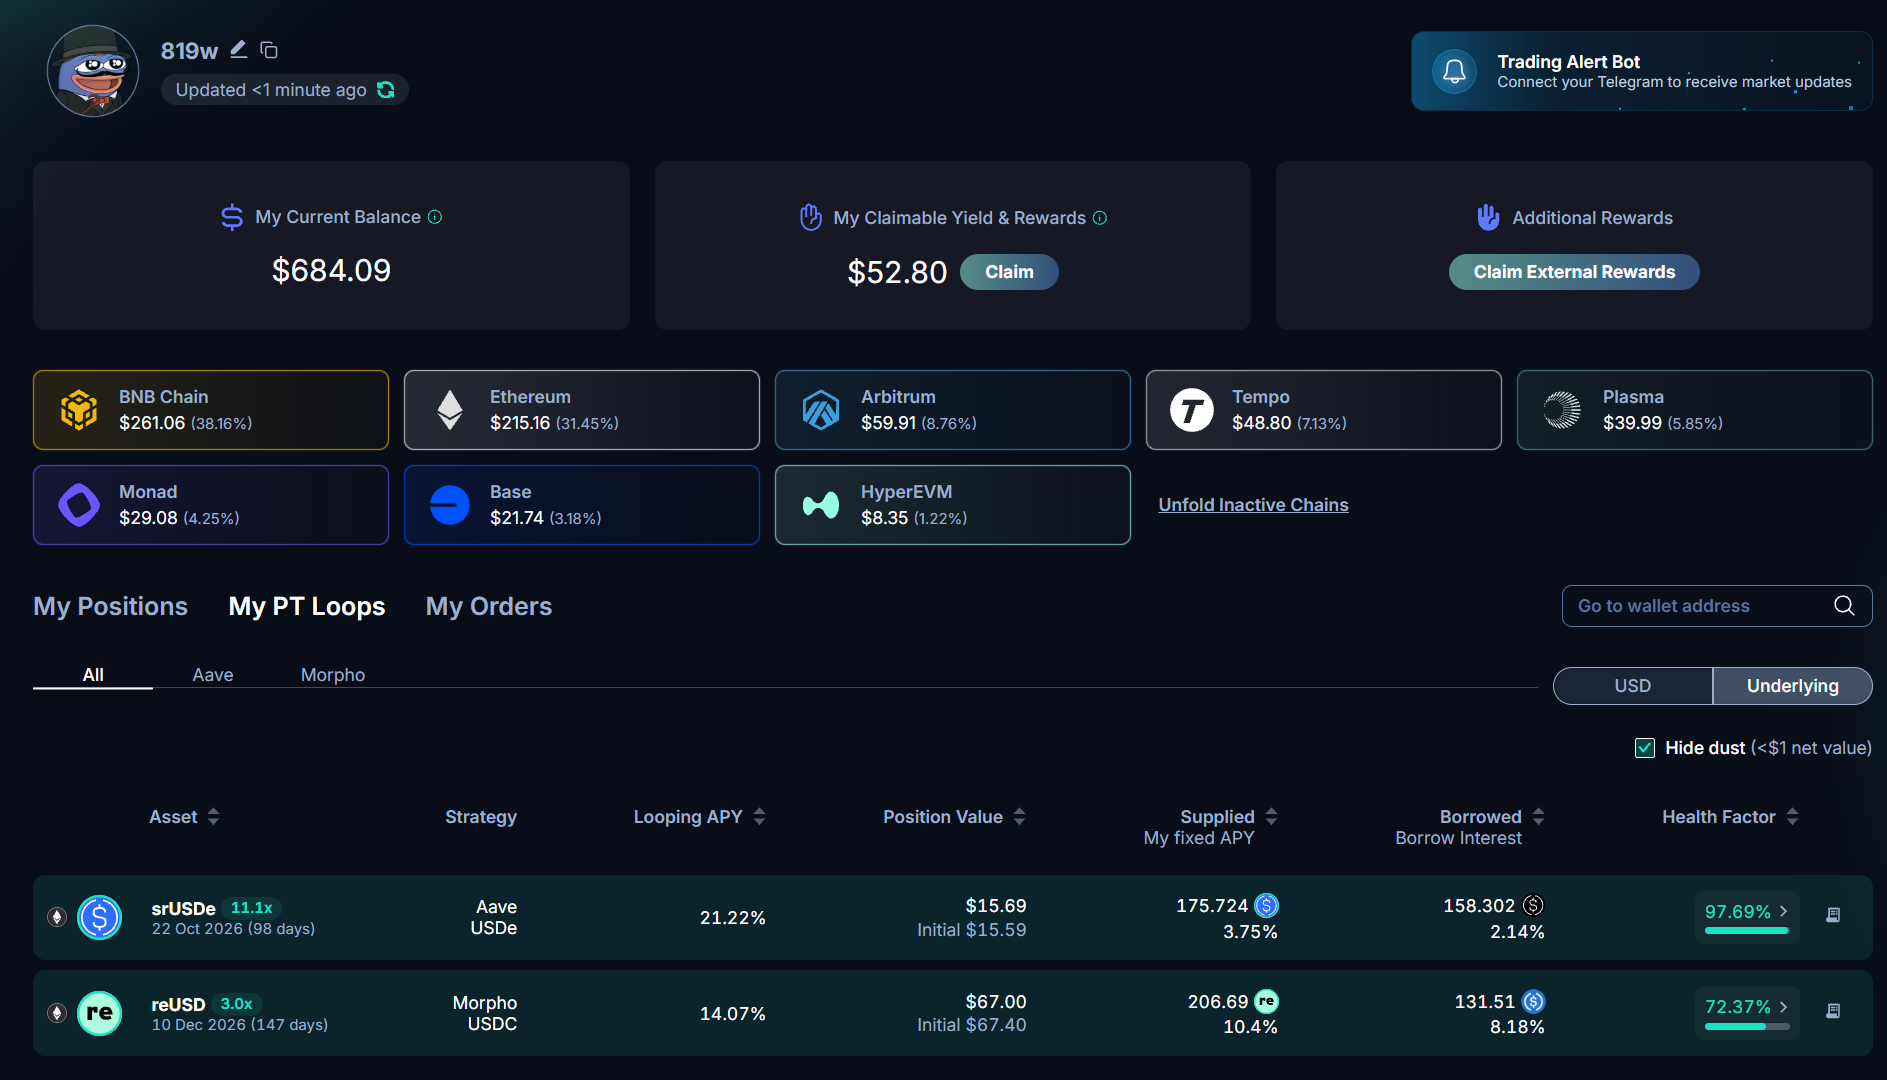Sort by Looping APY column

pyautogui.click(x=699, y=817)
